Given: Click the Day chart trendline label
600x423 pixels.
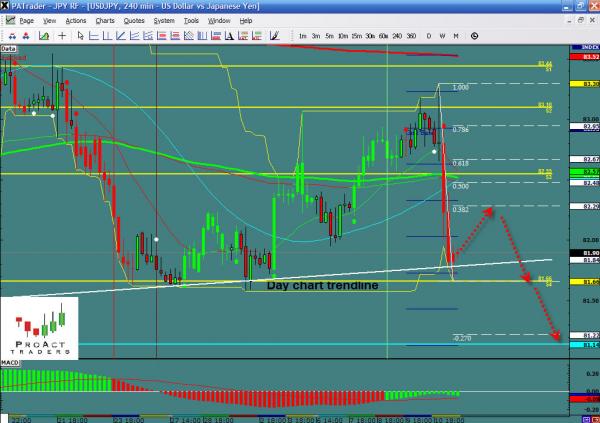Looking at the screenshot, I should [322, 285].
